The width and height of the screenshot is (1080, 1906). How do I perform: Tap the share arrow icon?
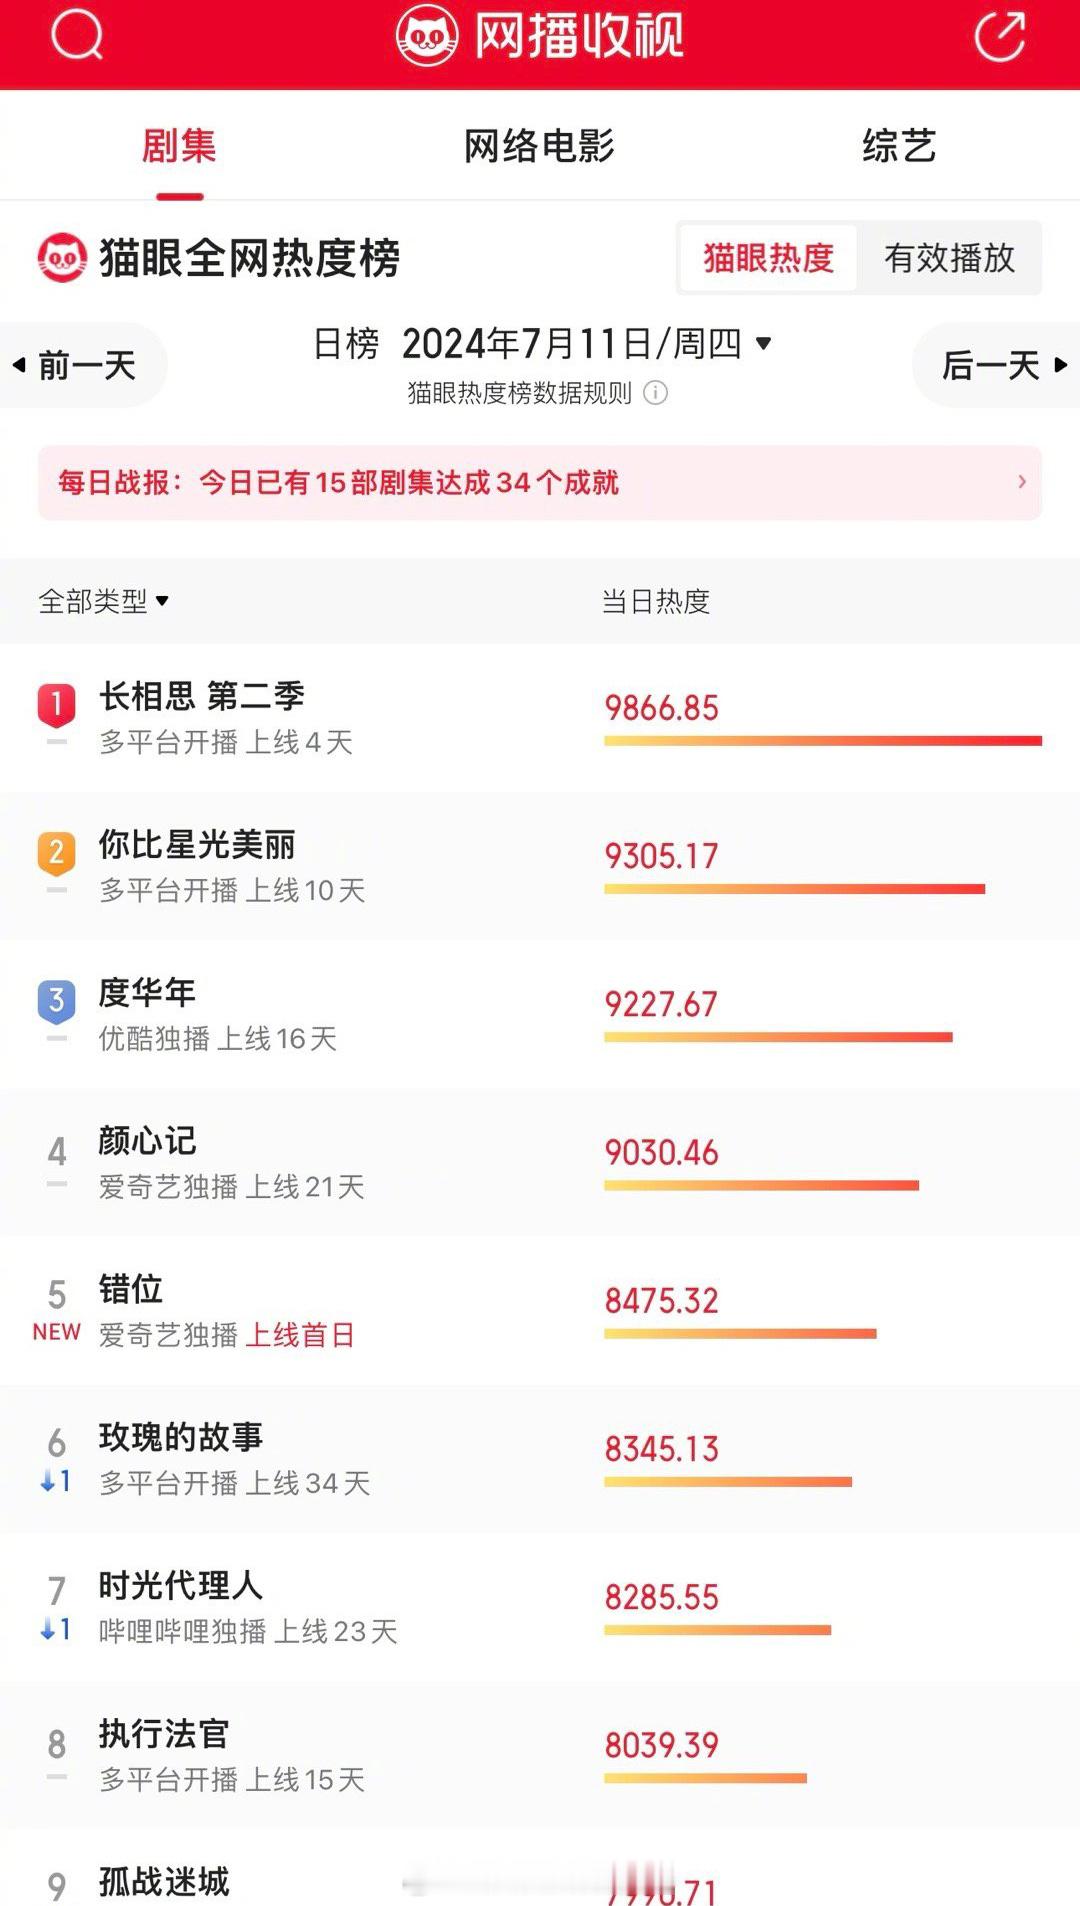click(x=1000, y=35)
